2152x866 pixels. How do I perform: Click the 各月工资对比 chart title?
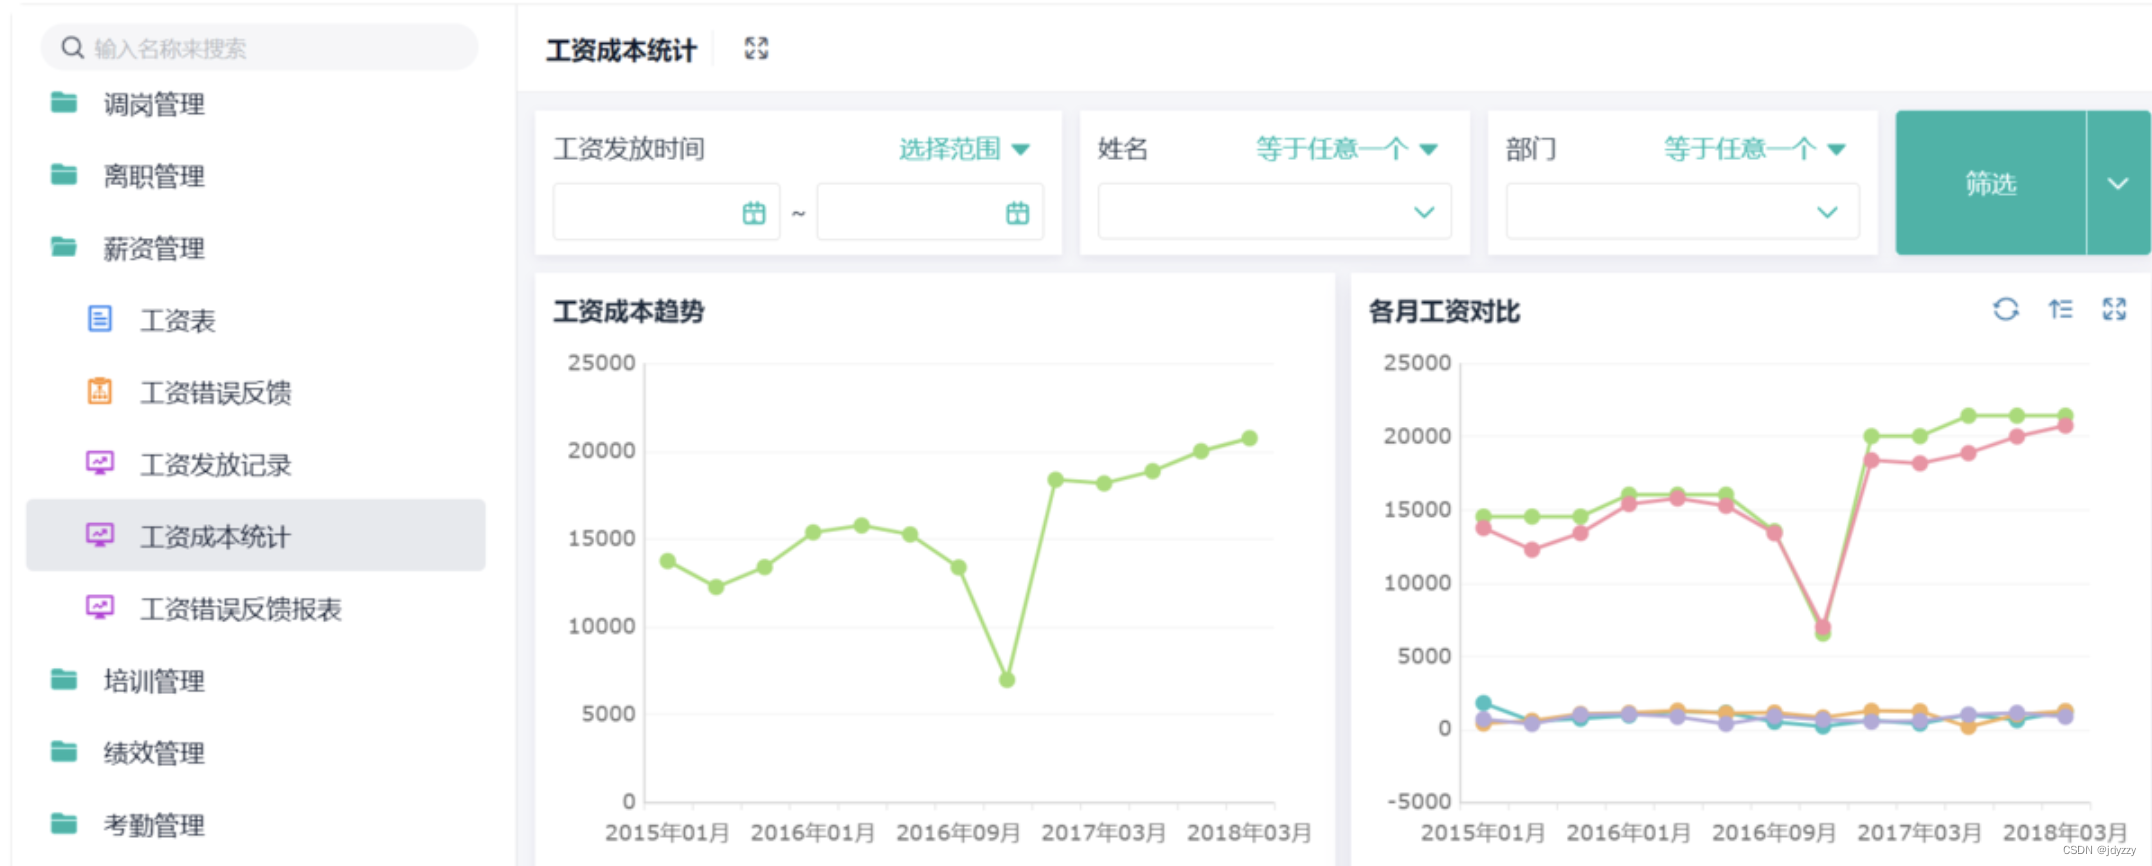coord(1444,311)
